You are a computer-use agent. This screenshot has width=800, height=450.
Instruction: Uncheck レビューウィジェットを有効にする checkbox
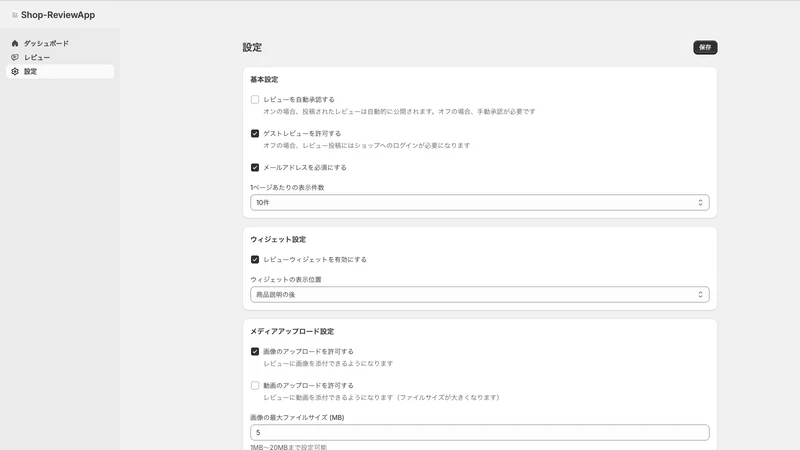[255, 259]
